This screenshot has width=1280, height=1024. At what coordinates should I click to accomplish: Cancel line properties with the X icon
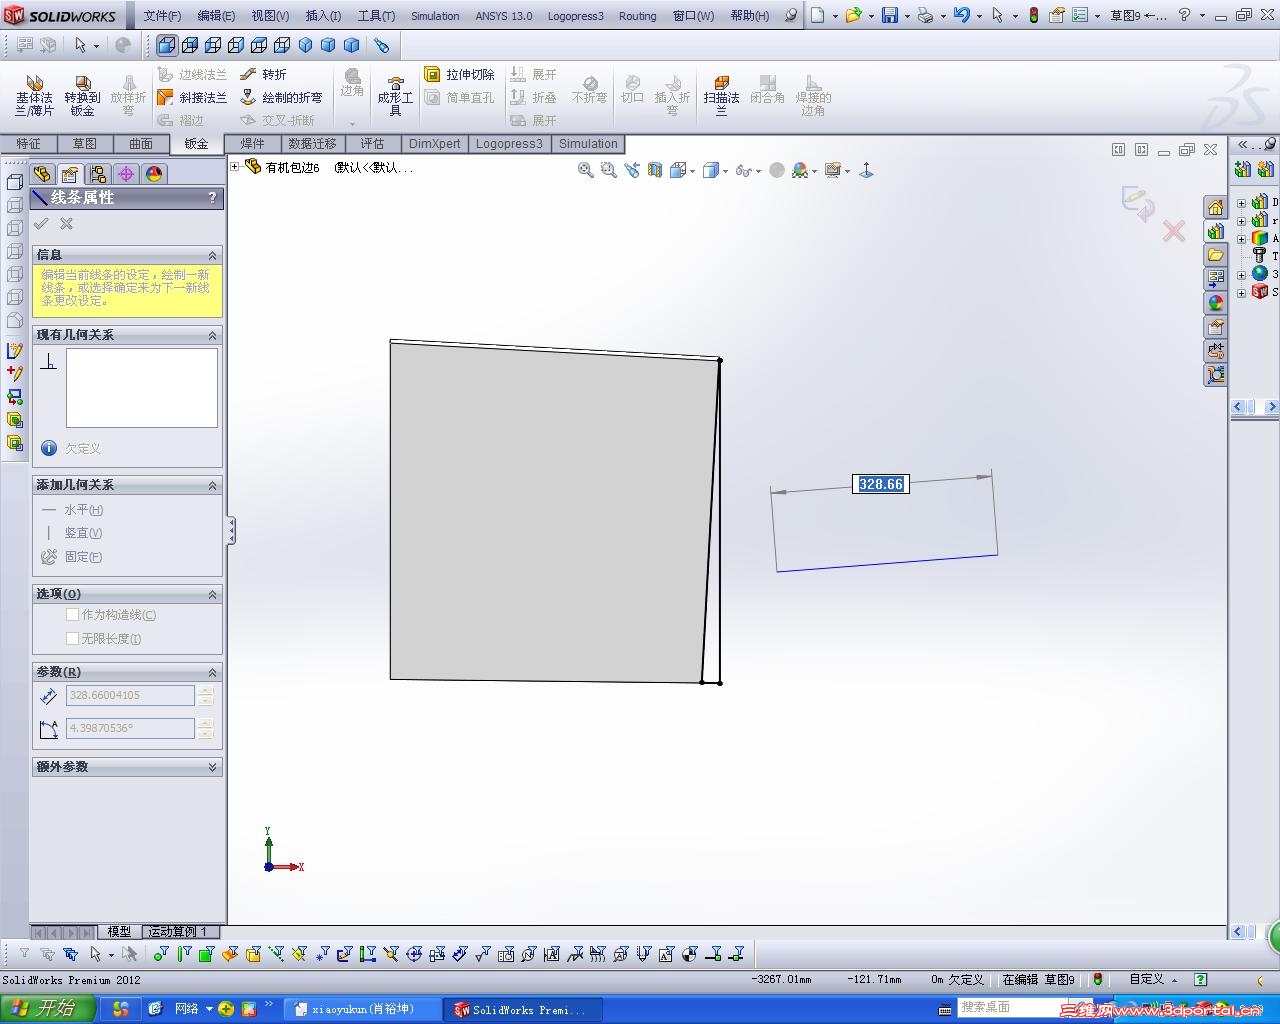(66, 224)
